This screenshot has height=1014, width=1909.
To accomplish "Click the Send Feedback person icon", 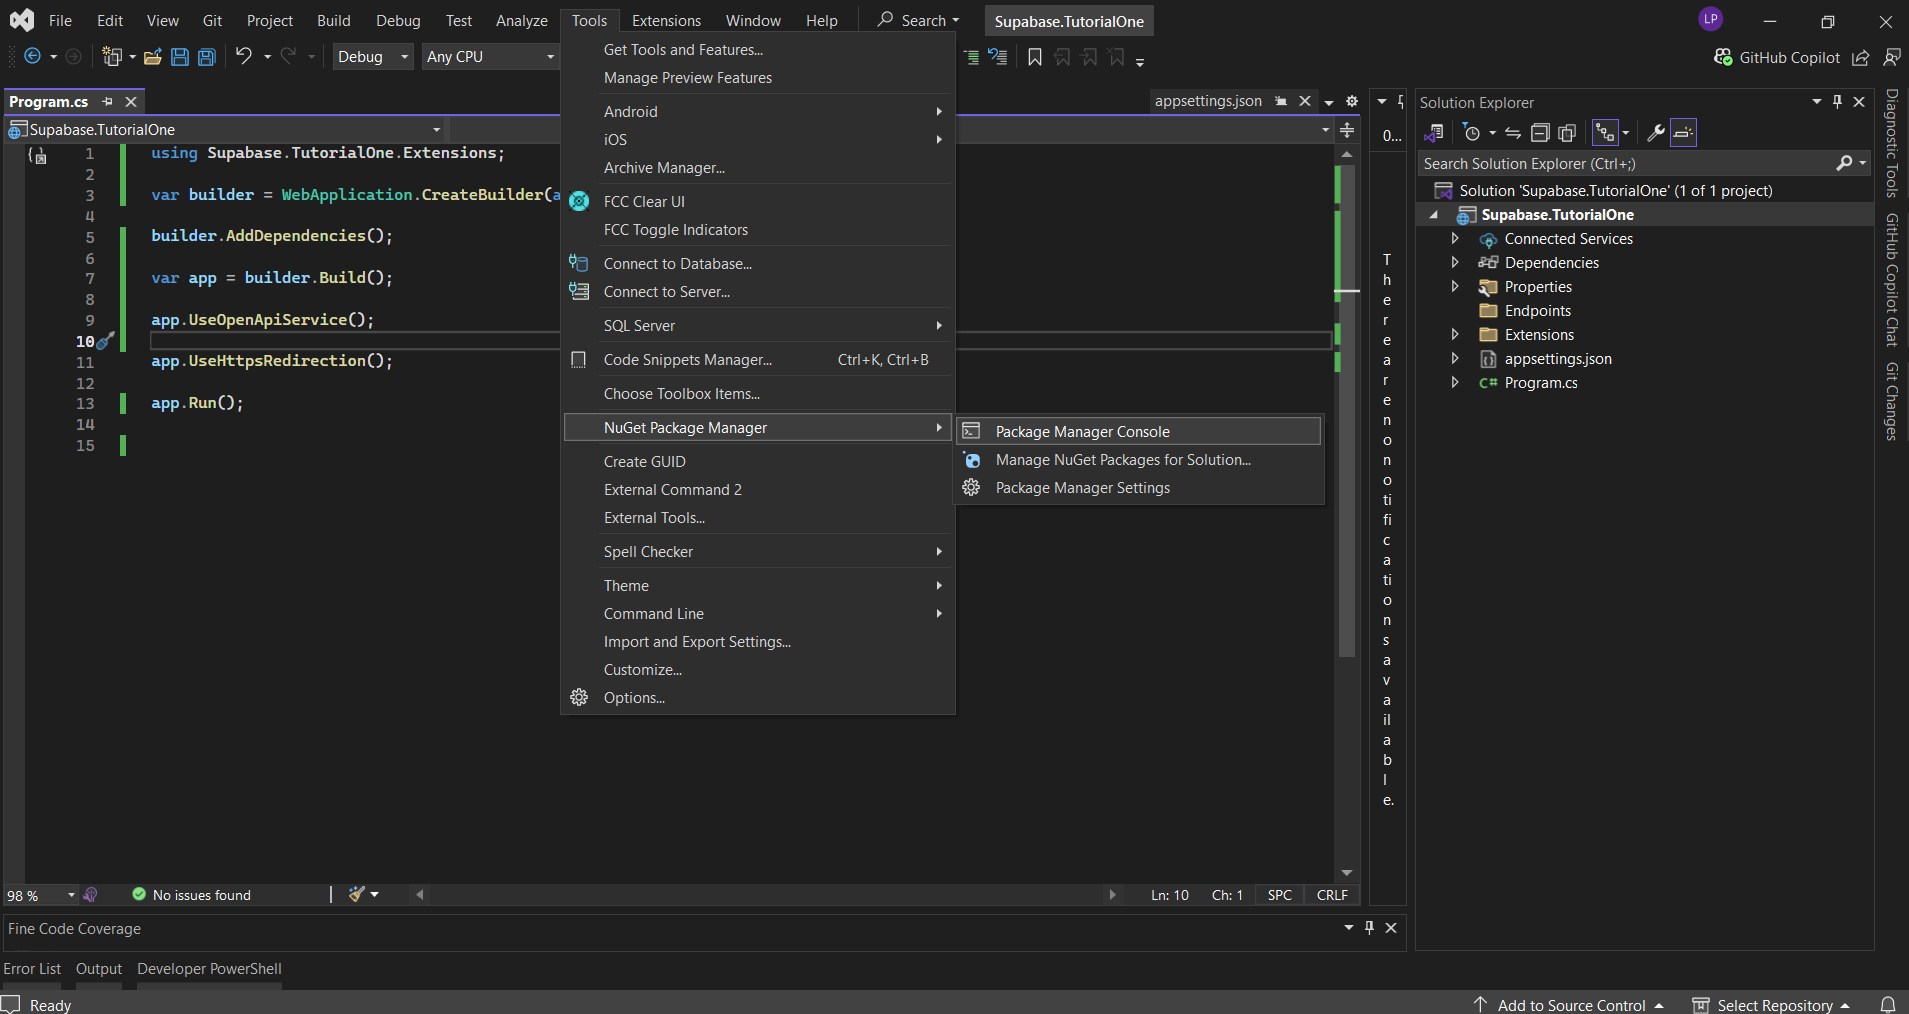I will pyautogui.click(x=1891, y=57).
